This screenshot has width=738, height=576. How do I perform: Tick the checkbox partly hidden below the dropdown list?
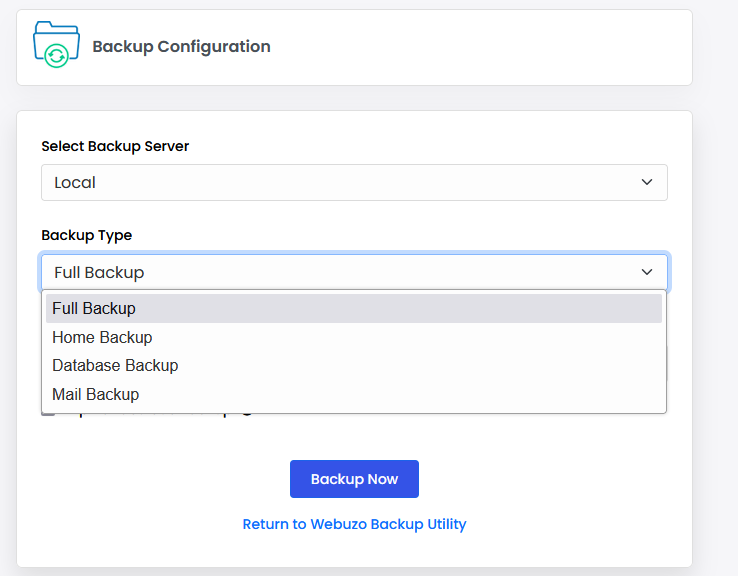pos(47,414)
